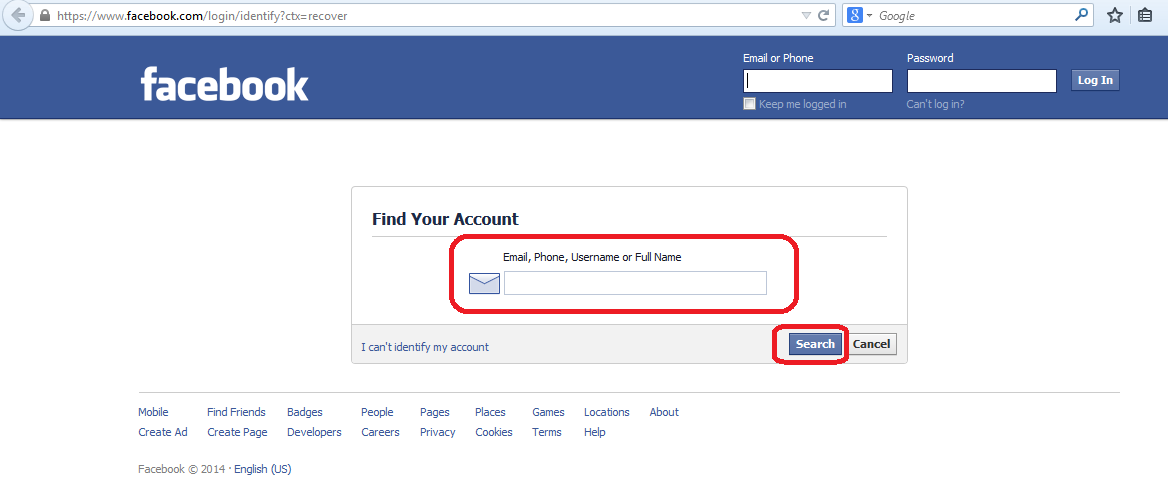Bookmark this page with the star icon
This screenshot has height=491, width=1168.
click(1114, 15)
